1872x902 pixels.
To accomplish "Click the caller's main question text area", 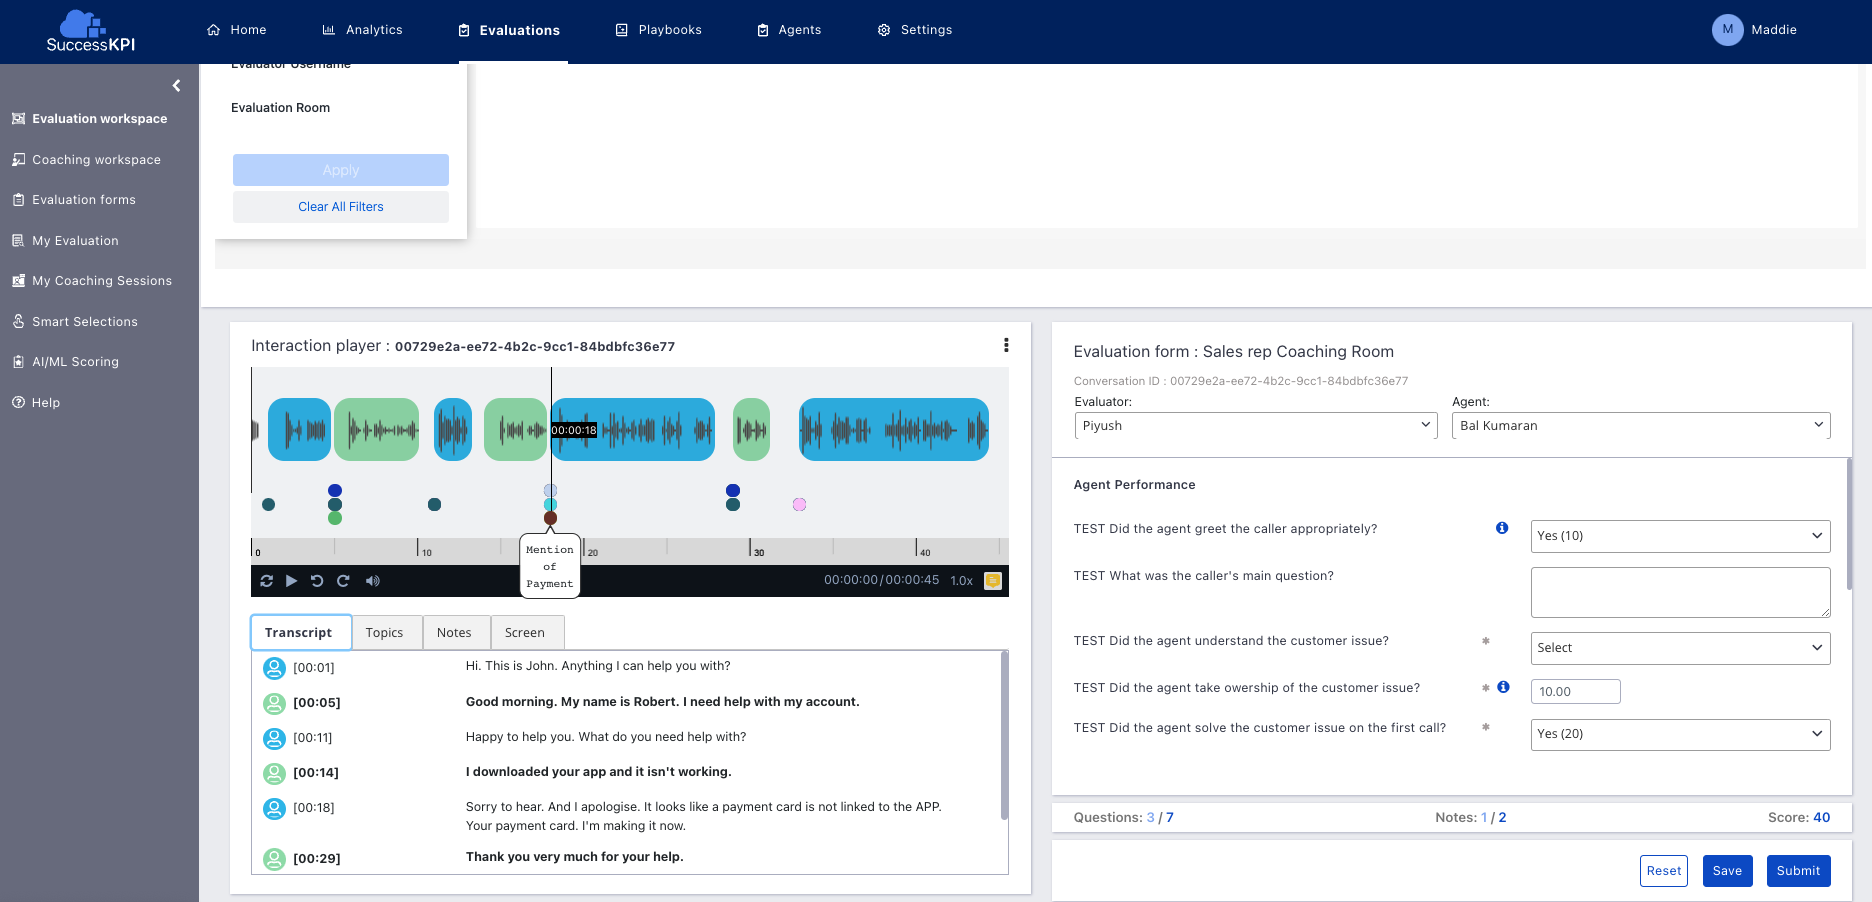I will pyautogui.click(x=1680, y=592).
